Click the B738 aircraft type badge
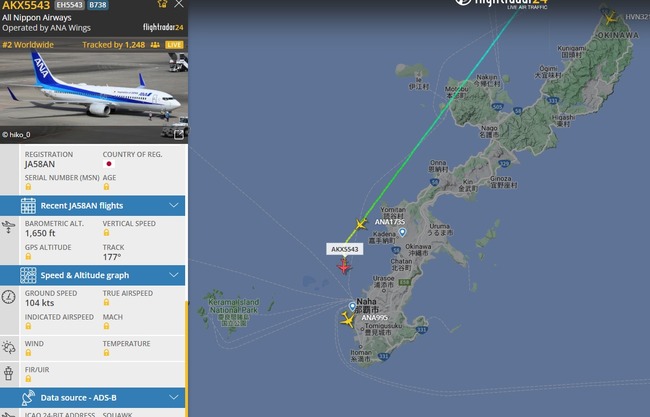650x417 pixels. click(x=98, y=5)
